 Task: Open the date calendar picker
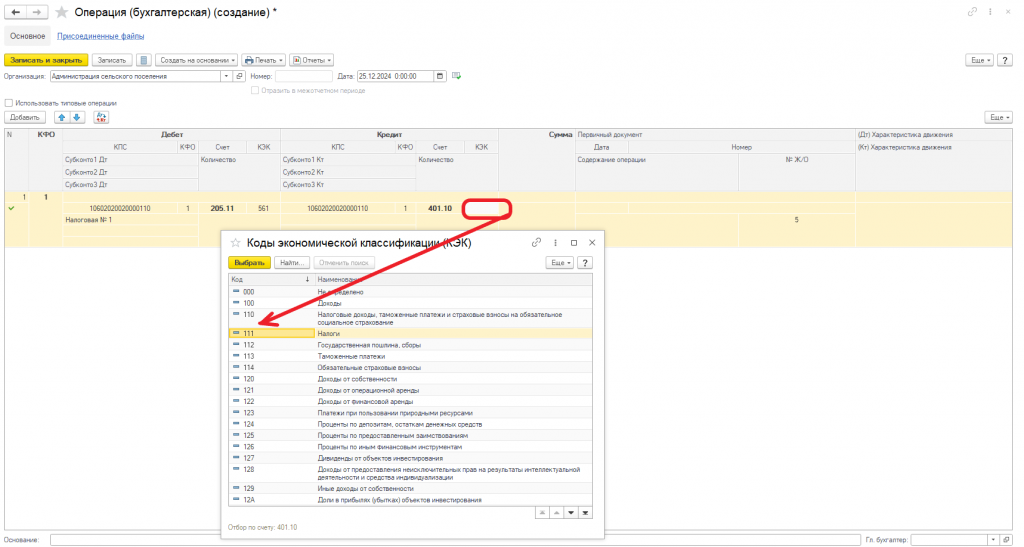pos(440,76)
